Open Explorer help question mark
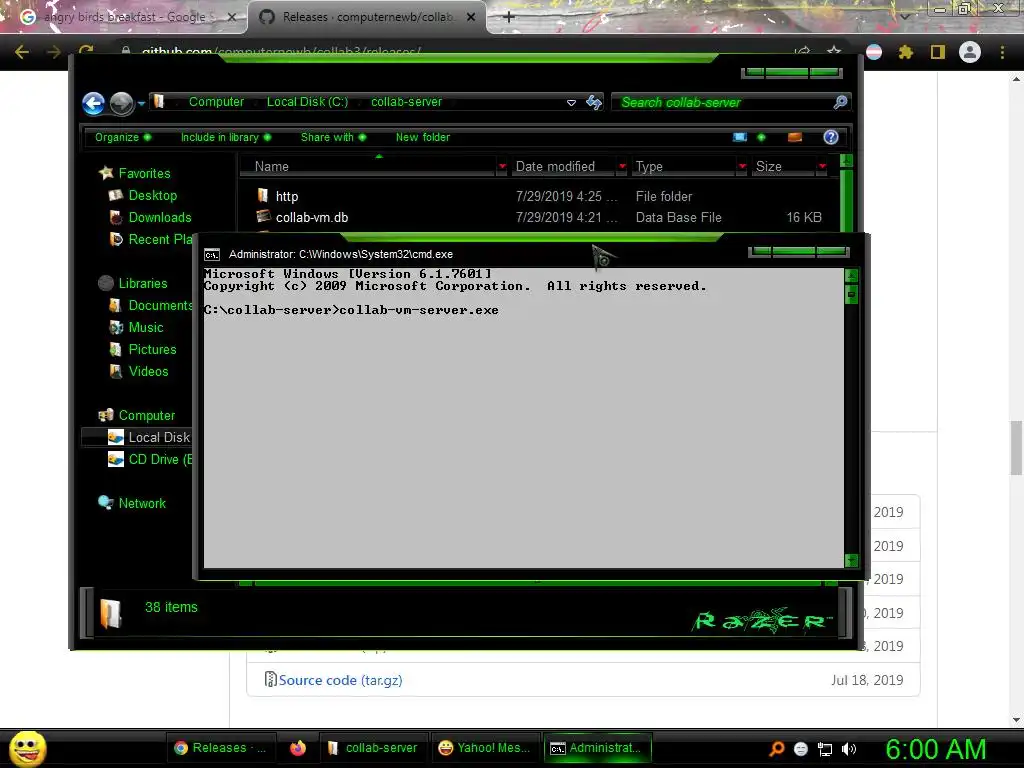 (x=831, y=137)
